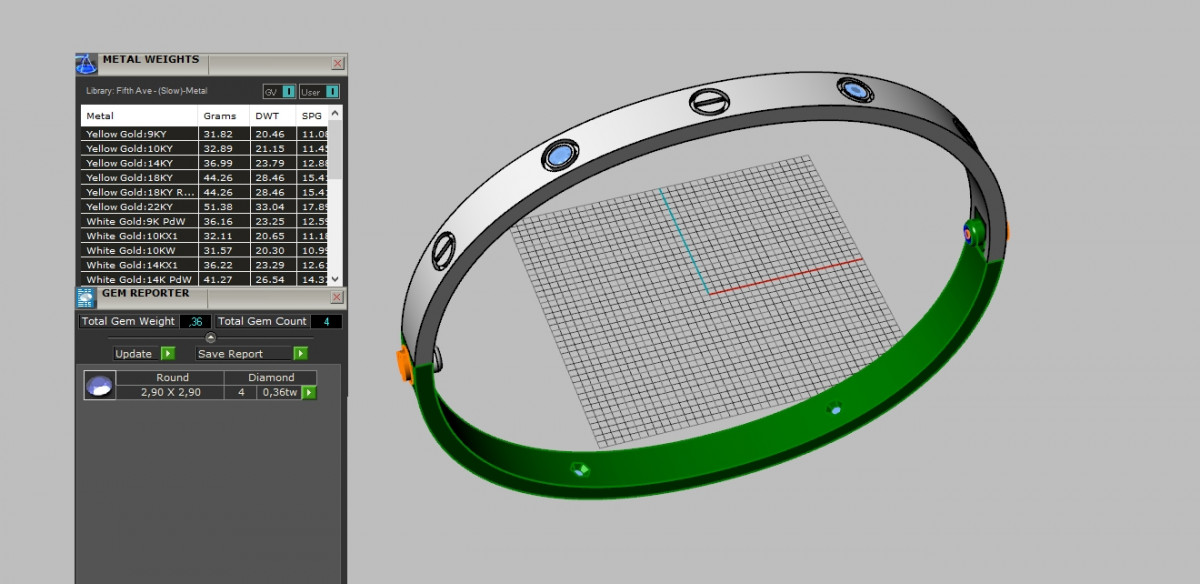
Task: Close the Metal Weights panel
Action: tap(338, 63)
